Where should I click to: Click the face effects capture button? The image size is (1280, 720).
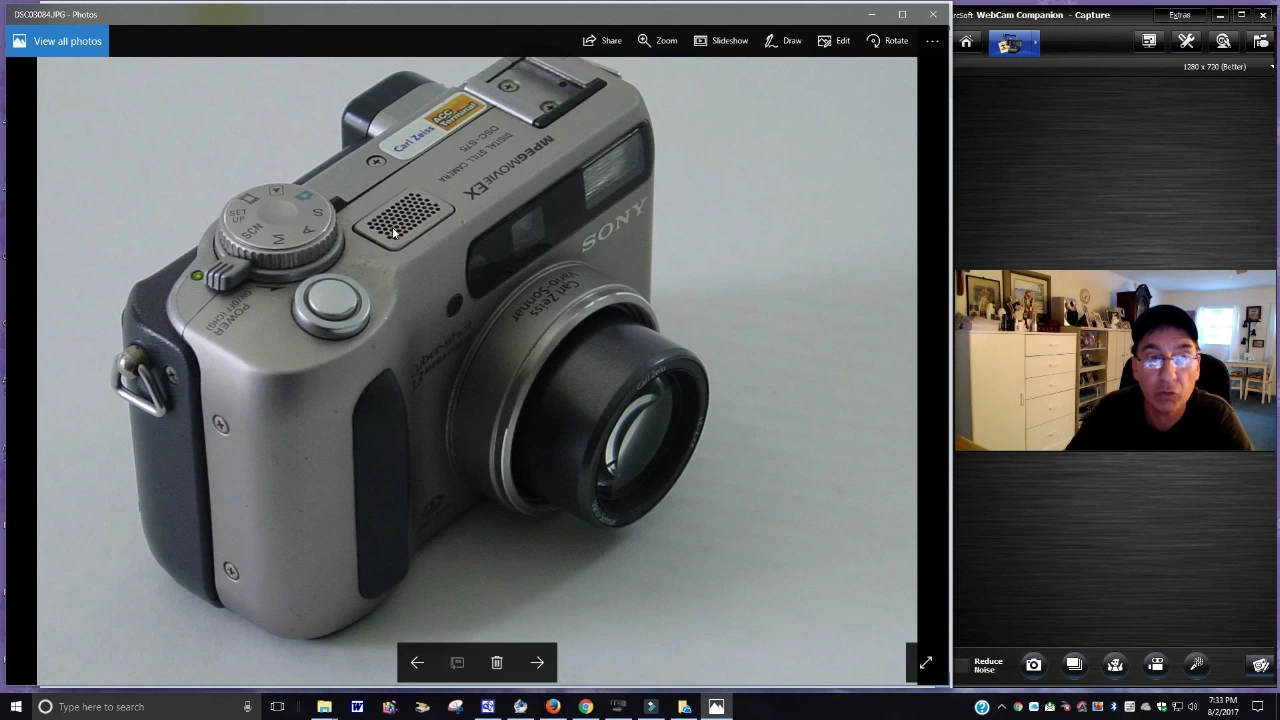click(x=1115, y=665)
